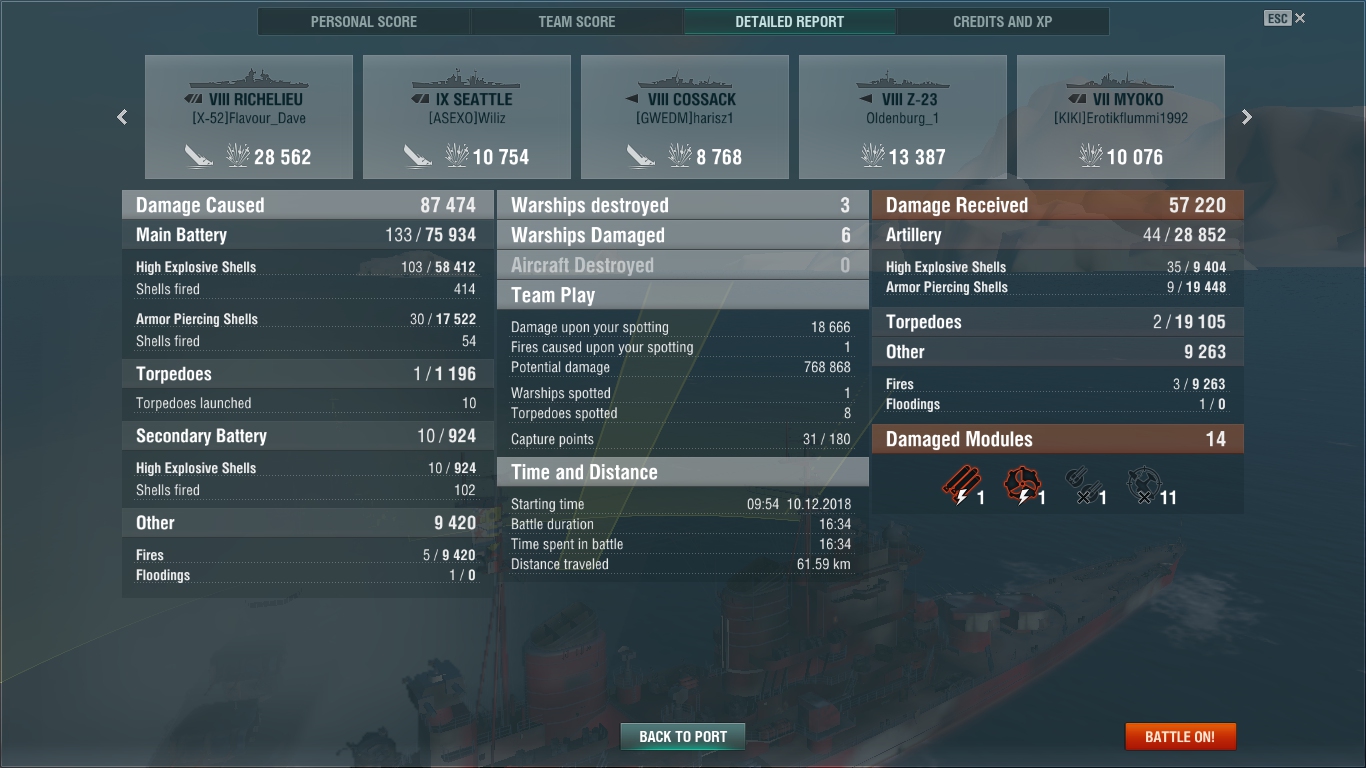
Task: Show the next enemy ships with right arrow
Action: point(1246,117)
